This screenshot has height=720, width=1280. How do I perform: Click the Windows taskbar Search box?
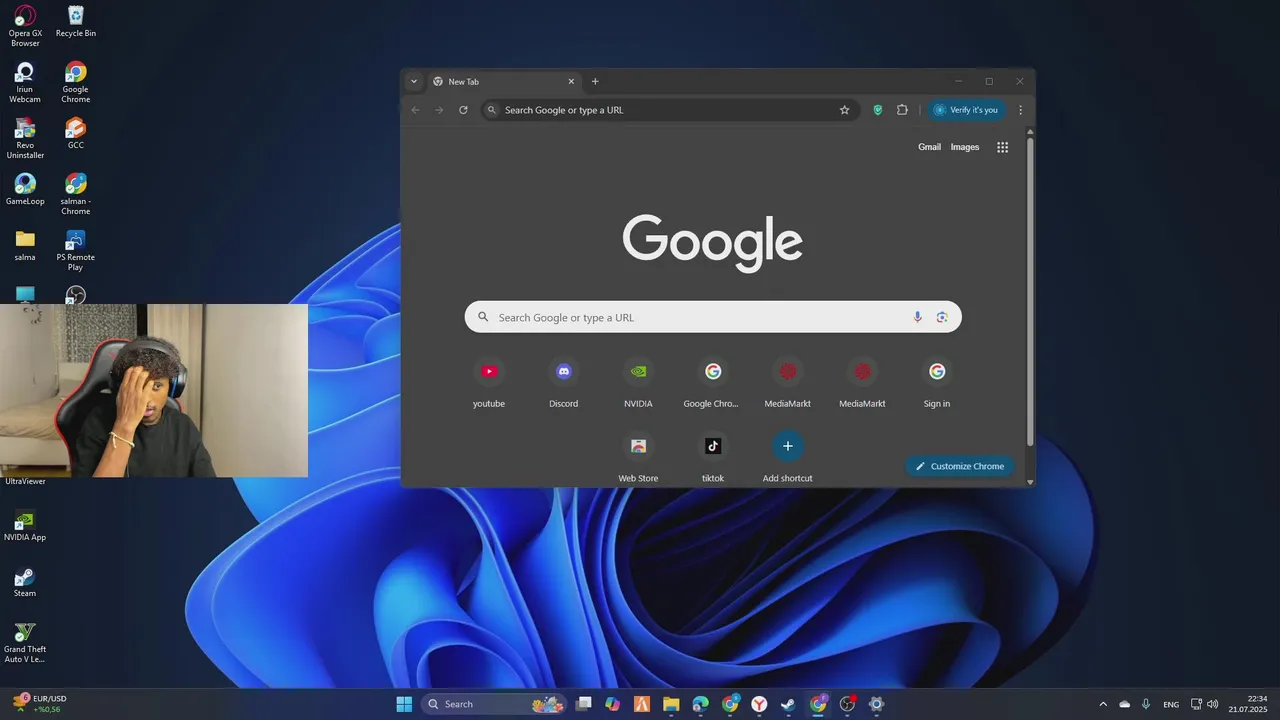[x=494, y=704]
